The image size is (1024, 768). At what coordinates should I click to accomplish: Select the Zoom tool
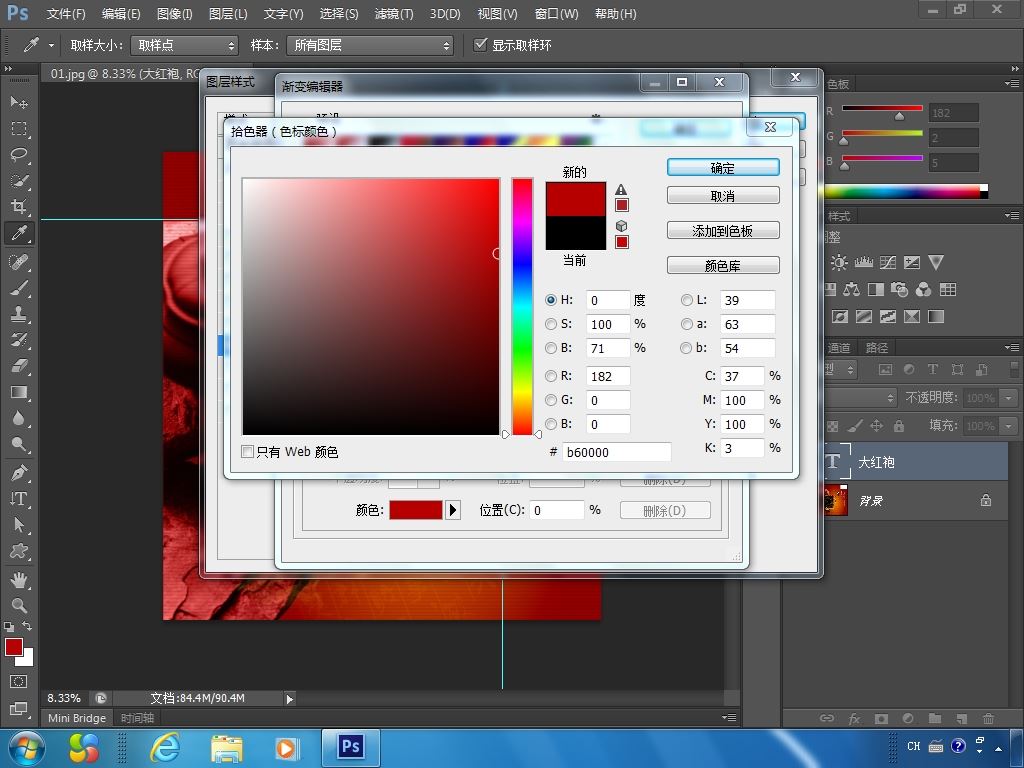click(x=19, y=605)
